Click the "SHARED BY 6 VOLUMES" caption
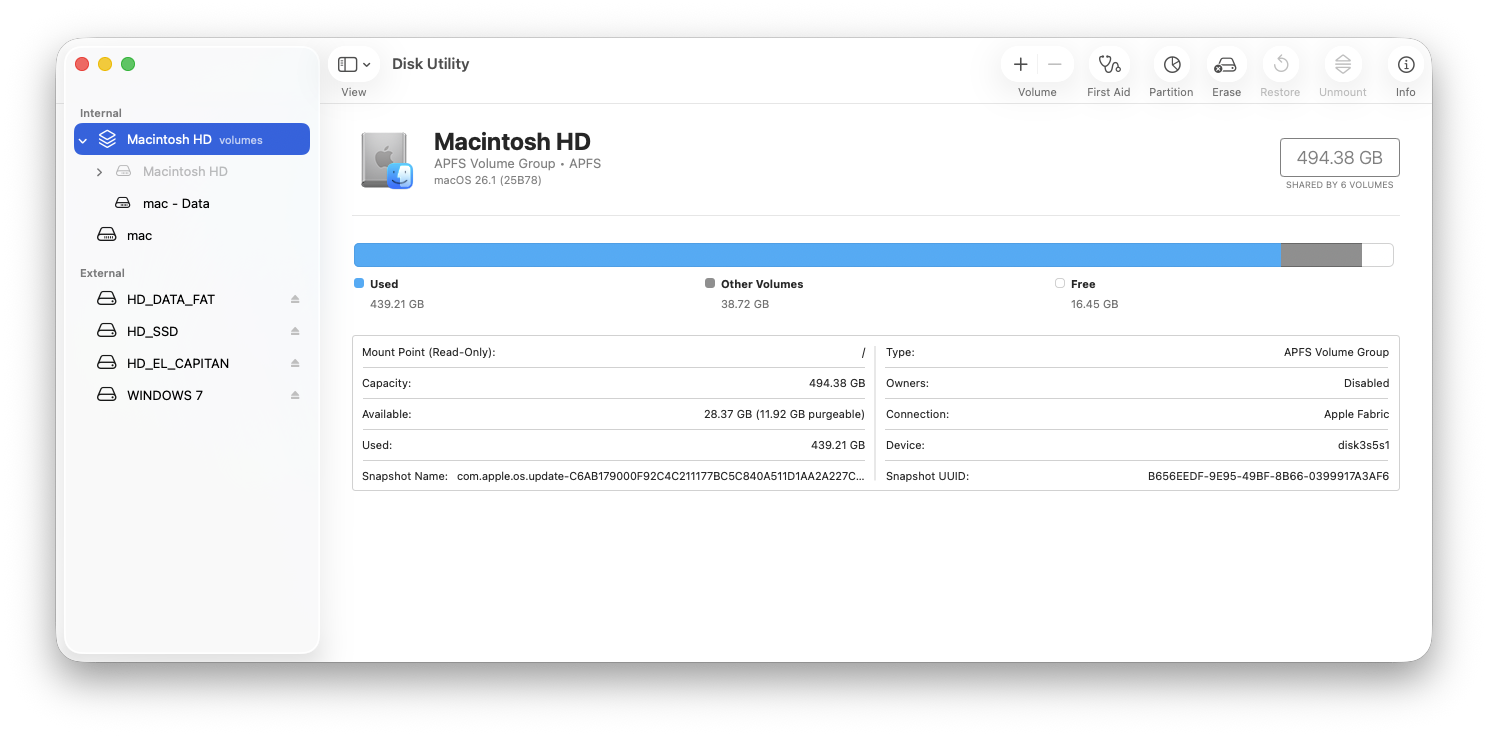 pos(1340,185)
